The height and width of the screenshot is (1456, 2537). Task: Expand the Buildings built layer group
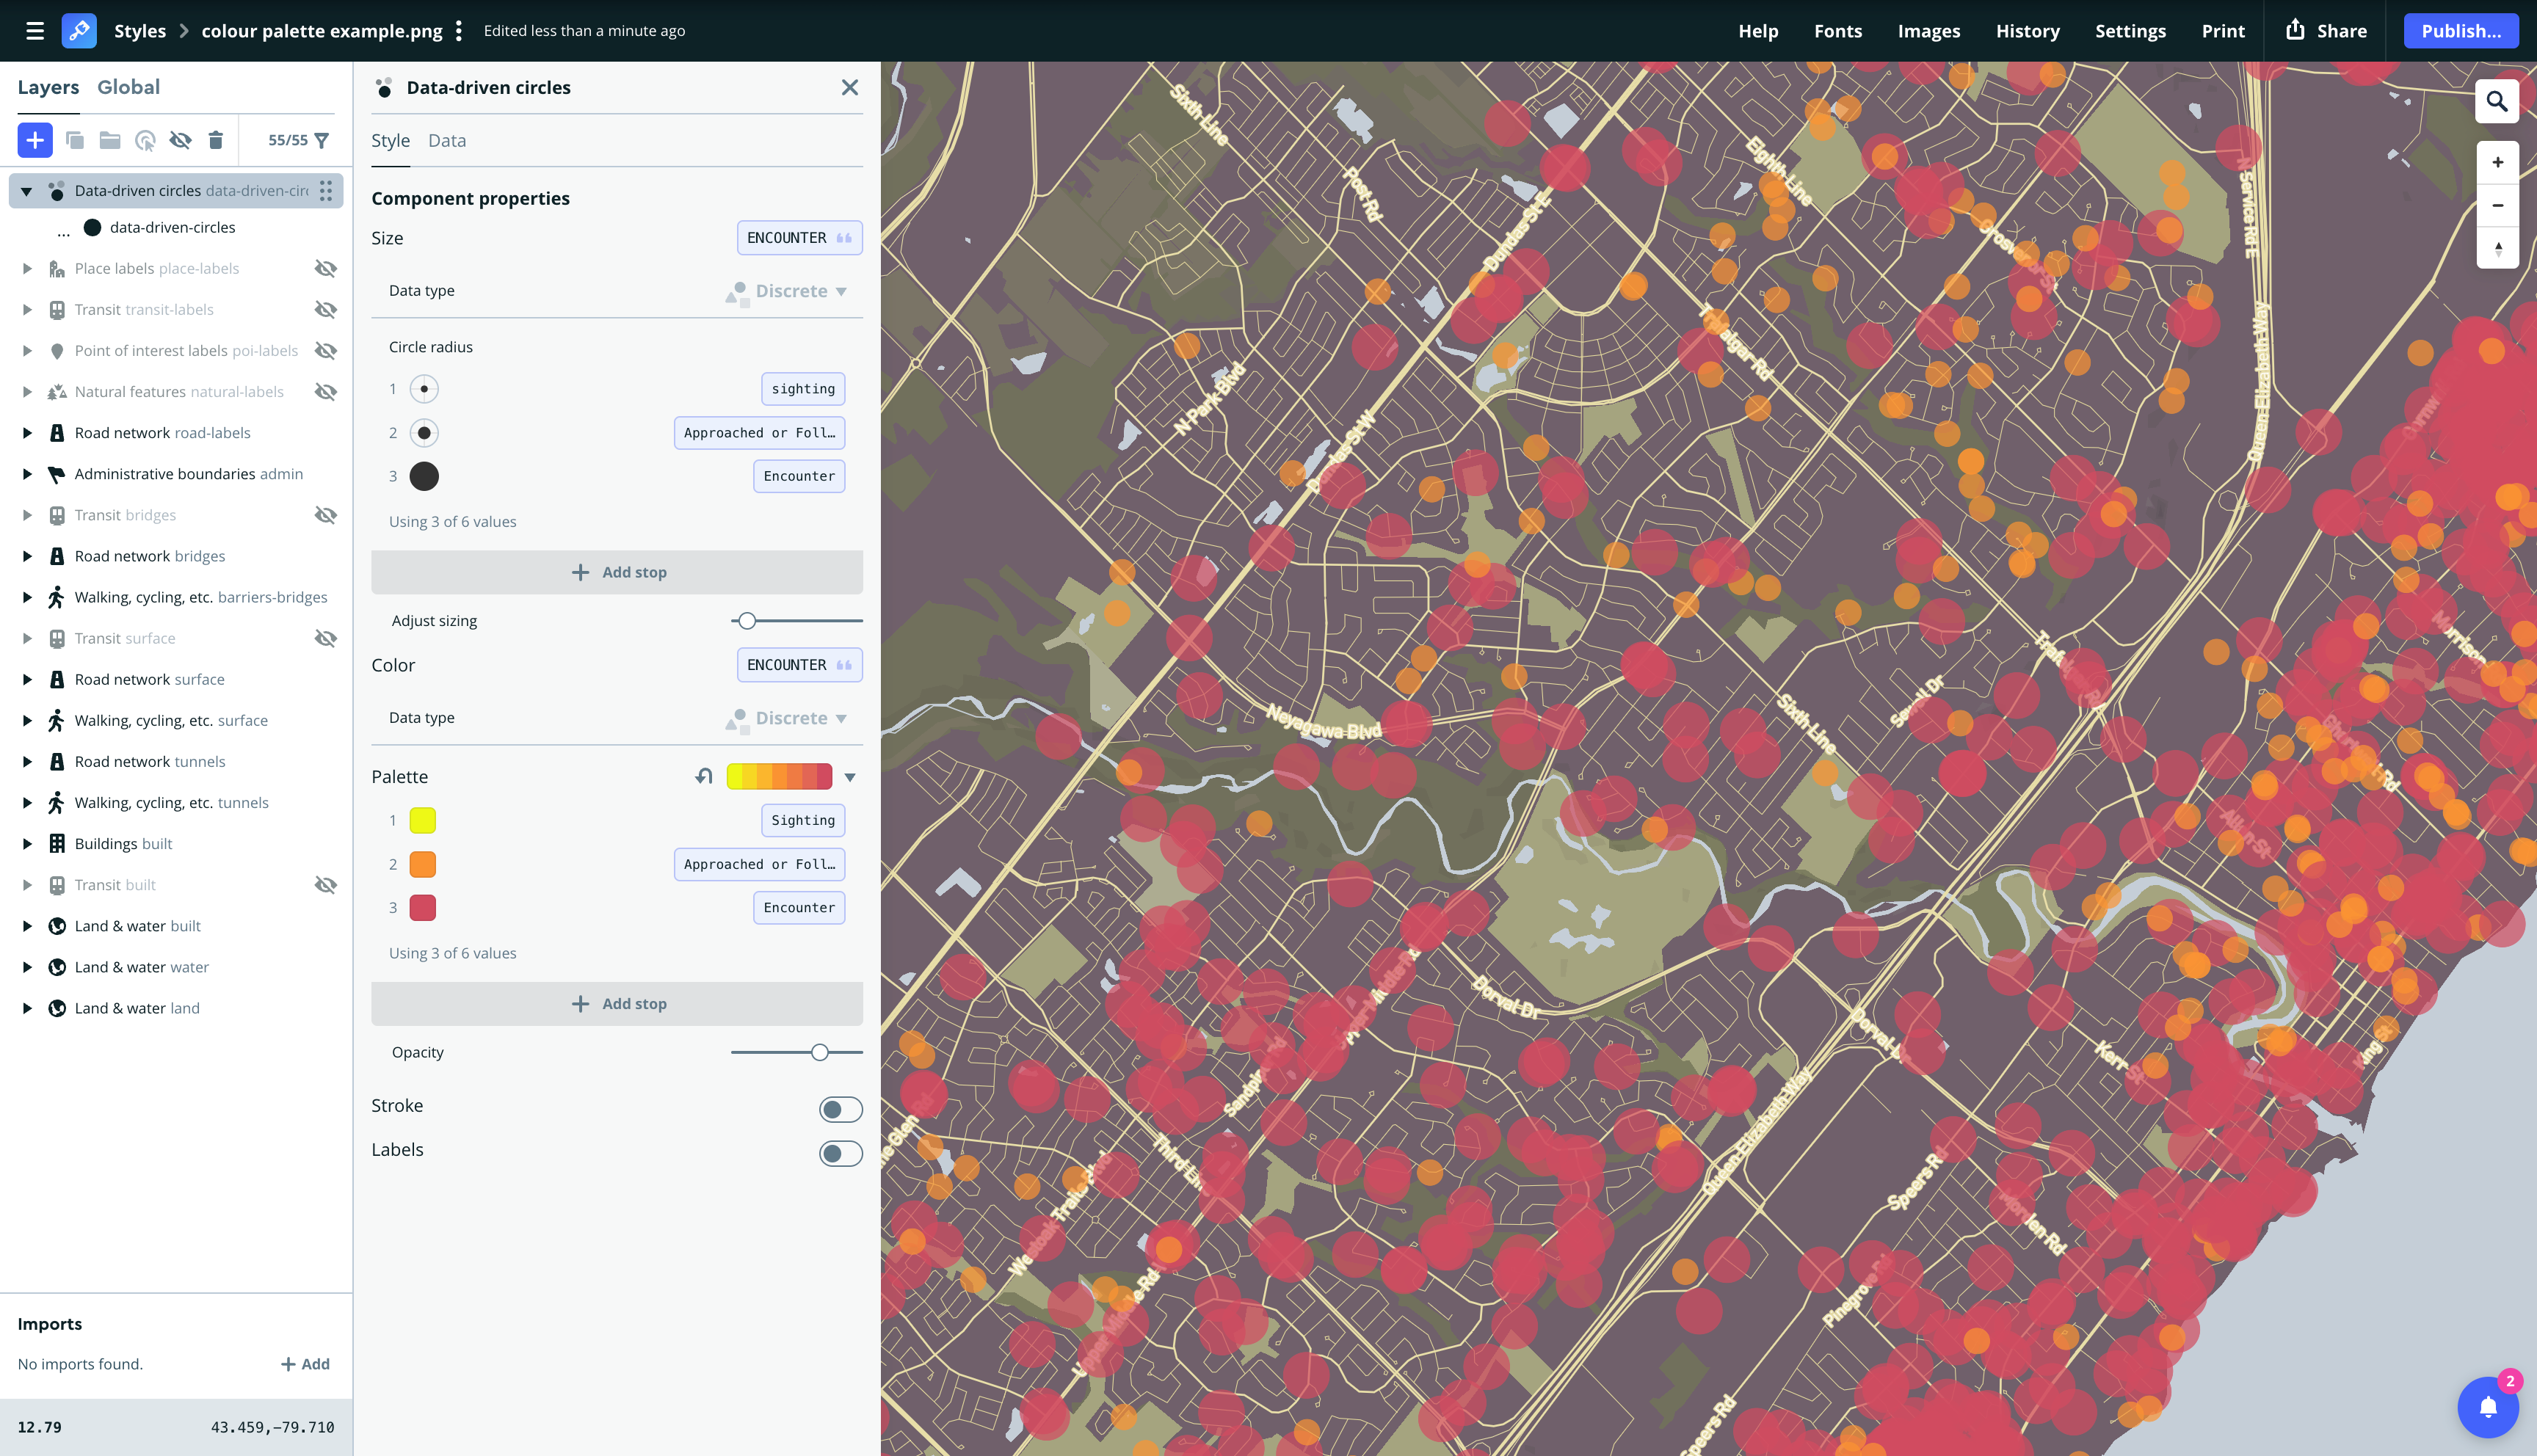pyautogui.click(x=27, y=844)
